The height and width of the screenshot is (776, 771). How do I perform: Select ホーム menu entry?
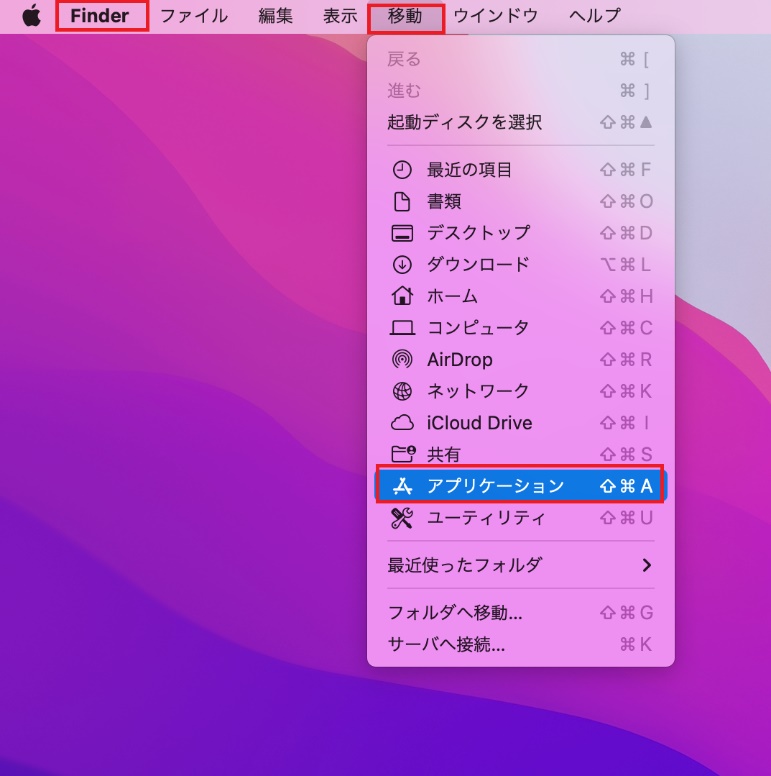[x=520, y=296]
